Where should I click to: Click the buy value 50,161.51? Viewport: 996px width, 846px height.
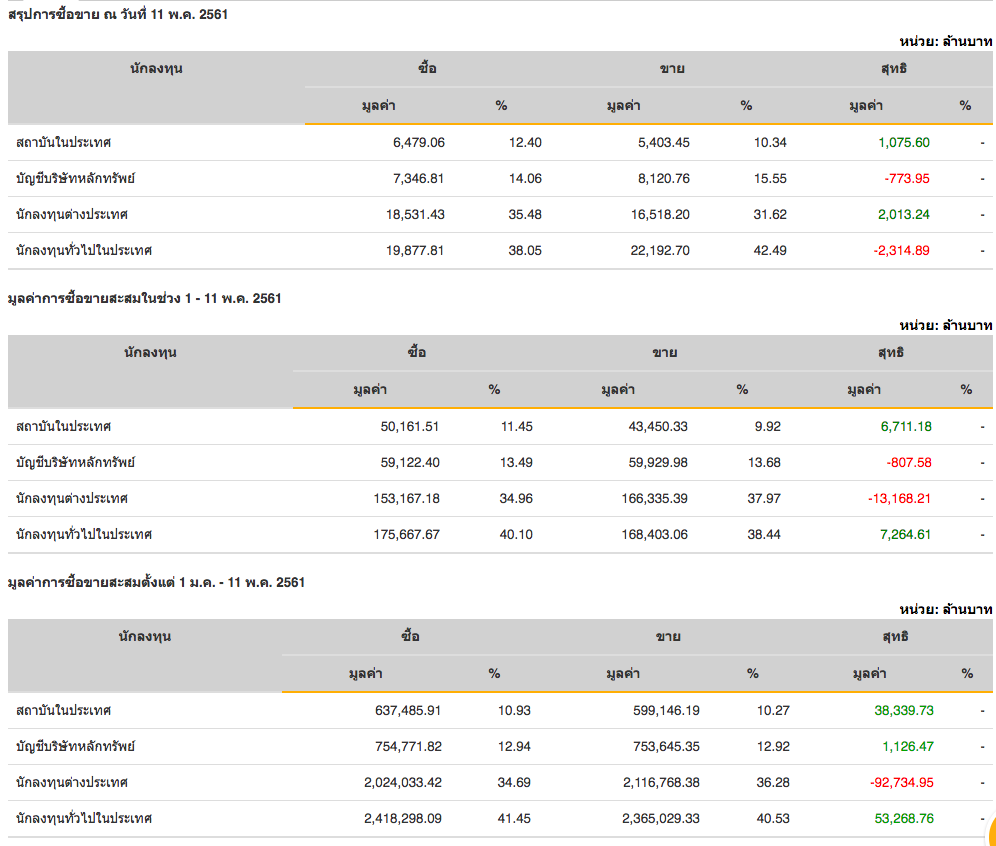[x=403, y=426]
